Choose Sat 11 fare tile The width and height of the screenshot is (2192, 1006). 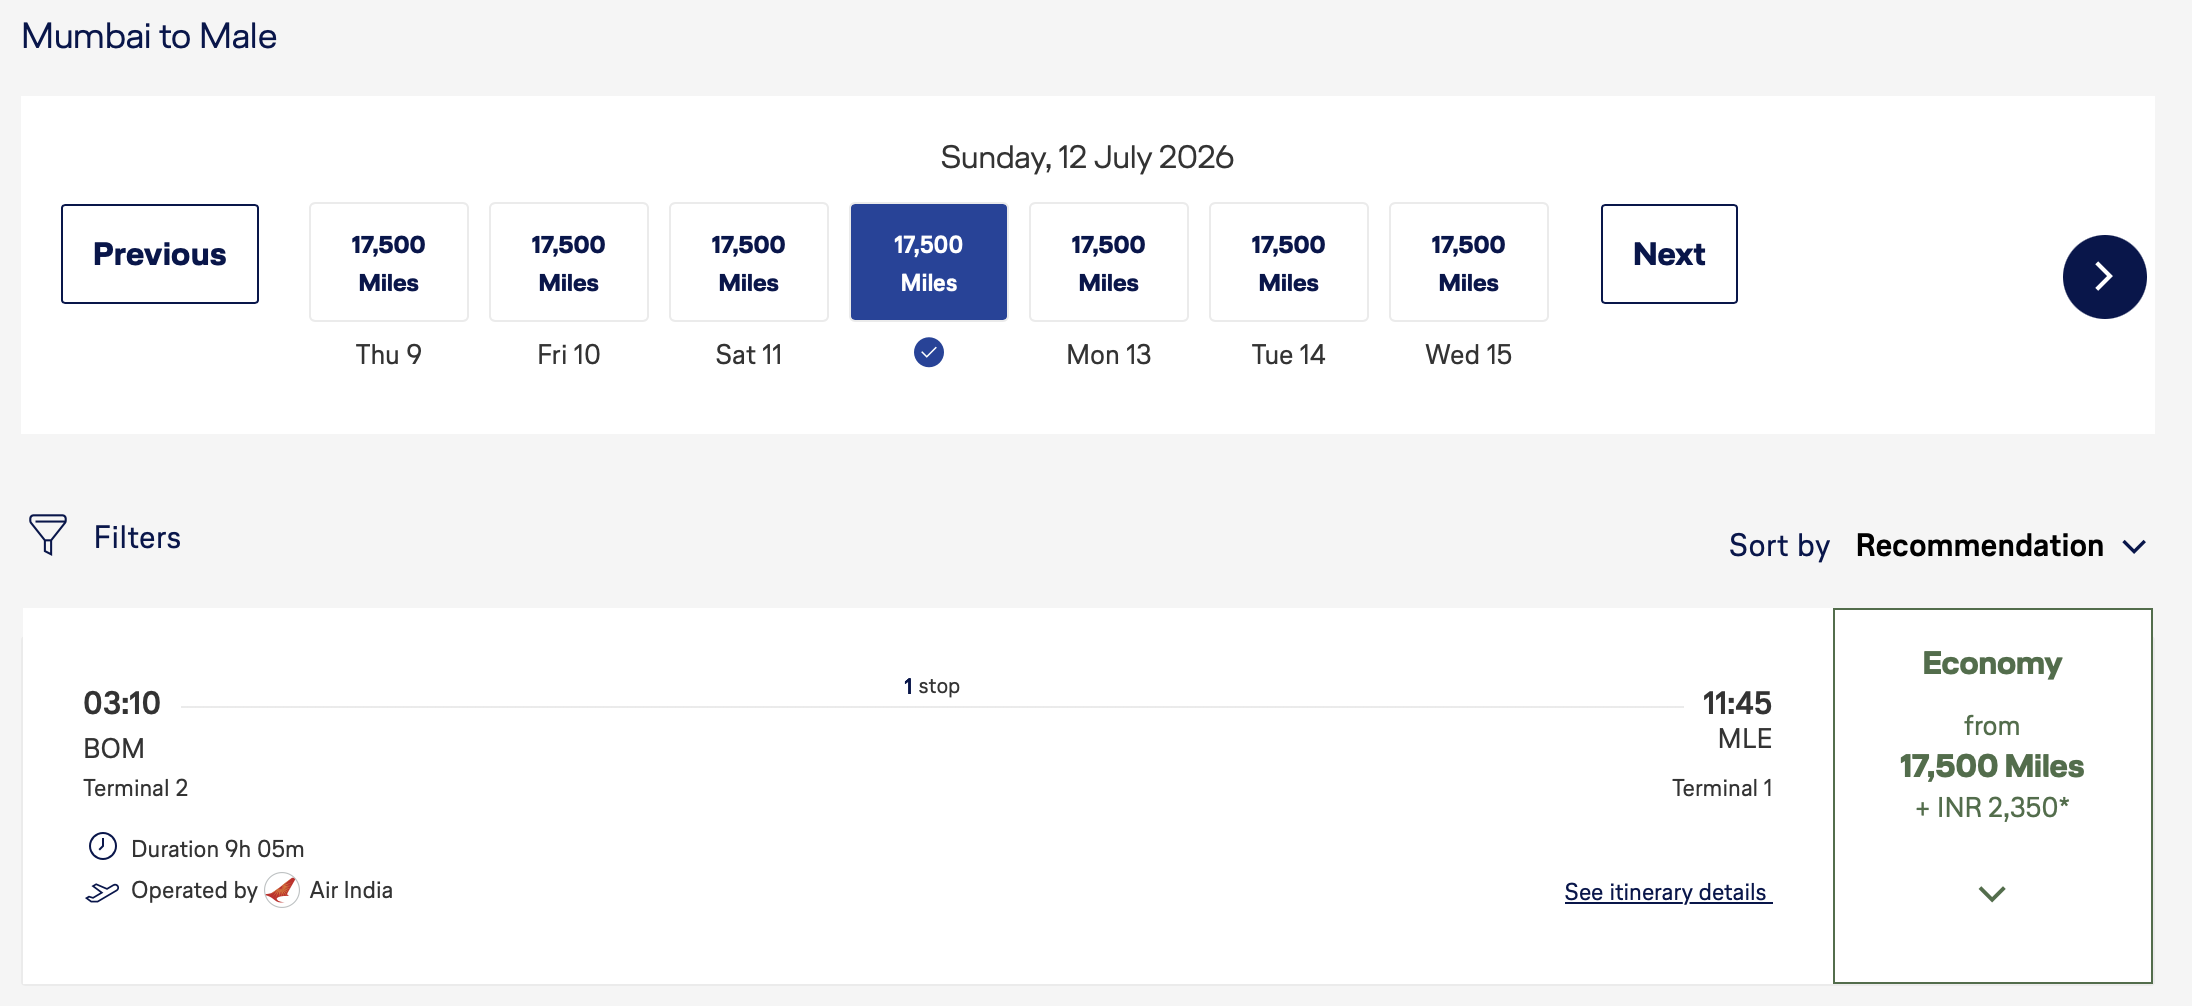click(748, 263)
